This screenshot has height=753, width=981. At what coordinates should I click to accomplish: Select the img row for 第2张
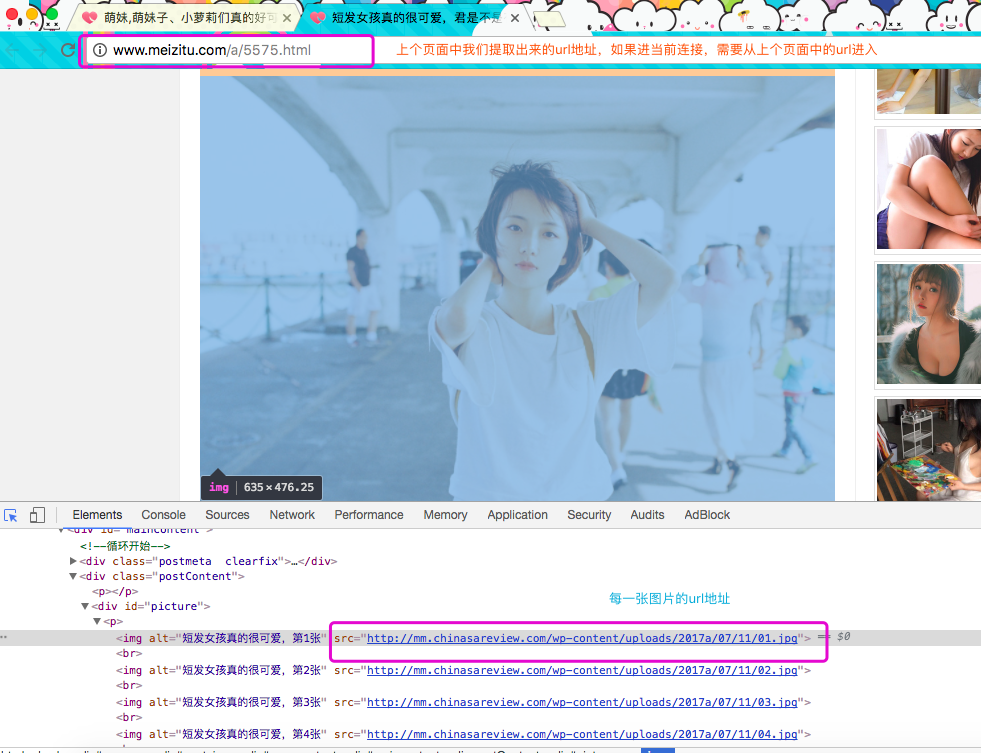464,670
